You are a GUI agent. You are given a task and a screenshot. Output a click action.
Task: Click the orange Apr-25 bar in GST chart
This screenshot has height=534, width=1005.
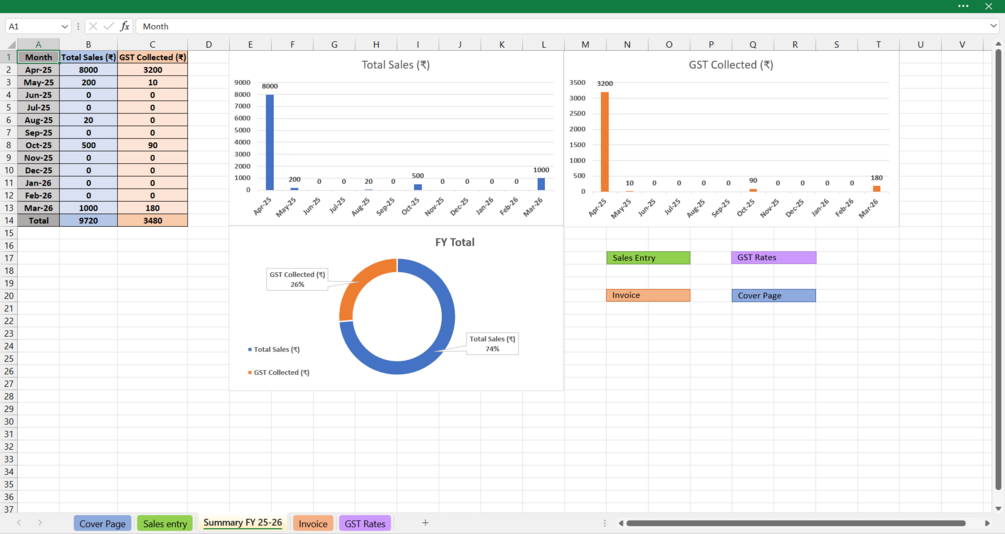pos(604,142)
